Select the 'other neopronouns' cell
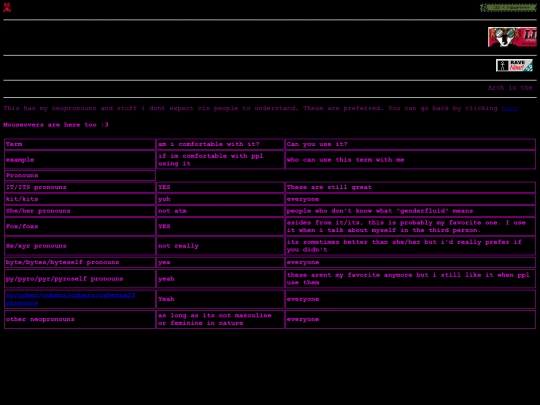Image resolution: width=540 pixels, height=405 pixels. [x=80, y=319]
